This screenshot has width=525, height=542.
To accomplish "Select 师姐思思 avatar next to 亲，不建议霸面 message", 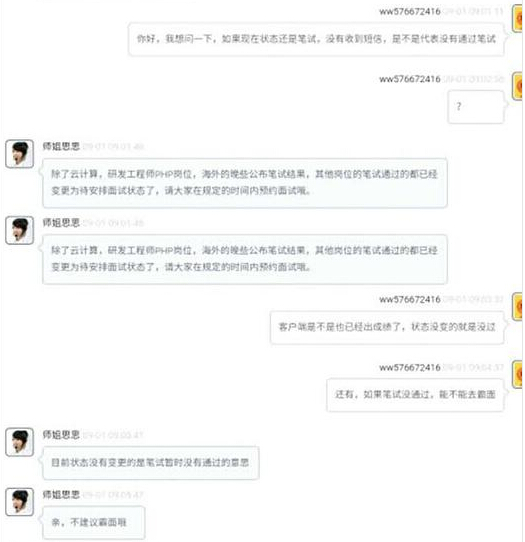I will (19, 502).
